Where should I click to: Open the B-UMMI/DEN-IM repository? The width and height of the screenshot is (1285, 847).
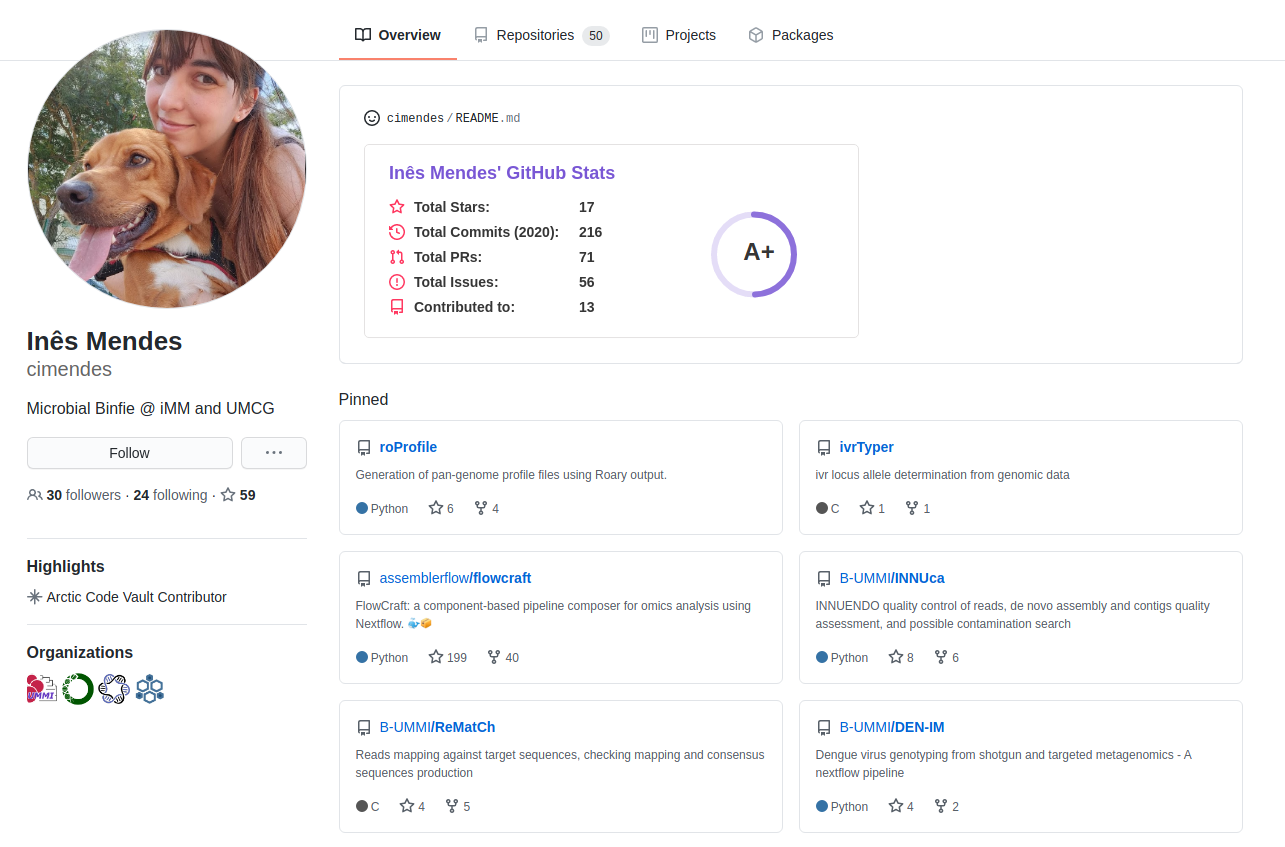pos(892,727)
